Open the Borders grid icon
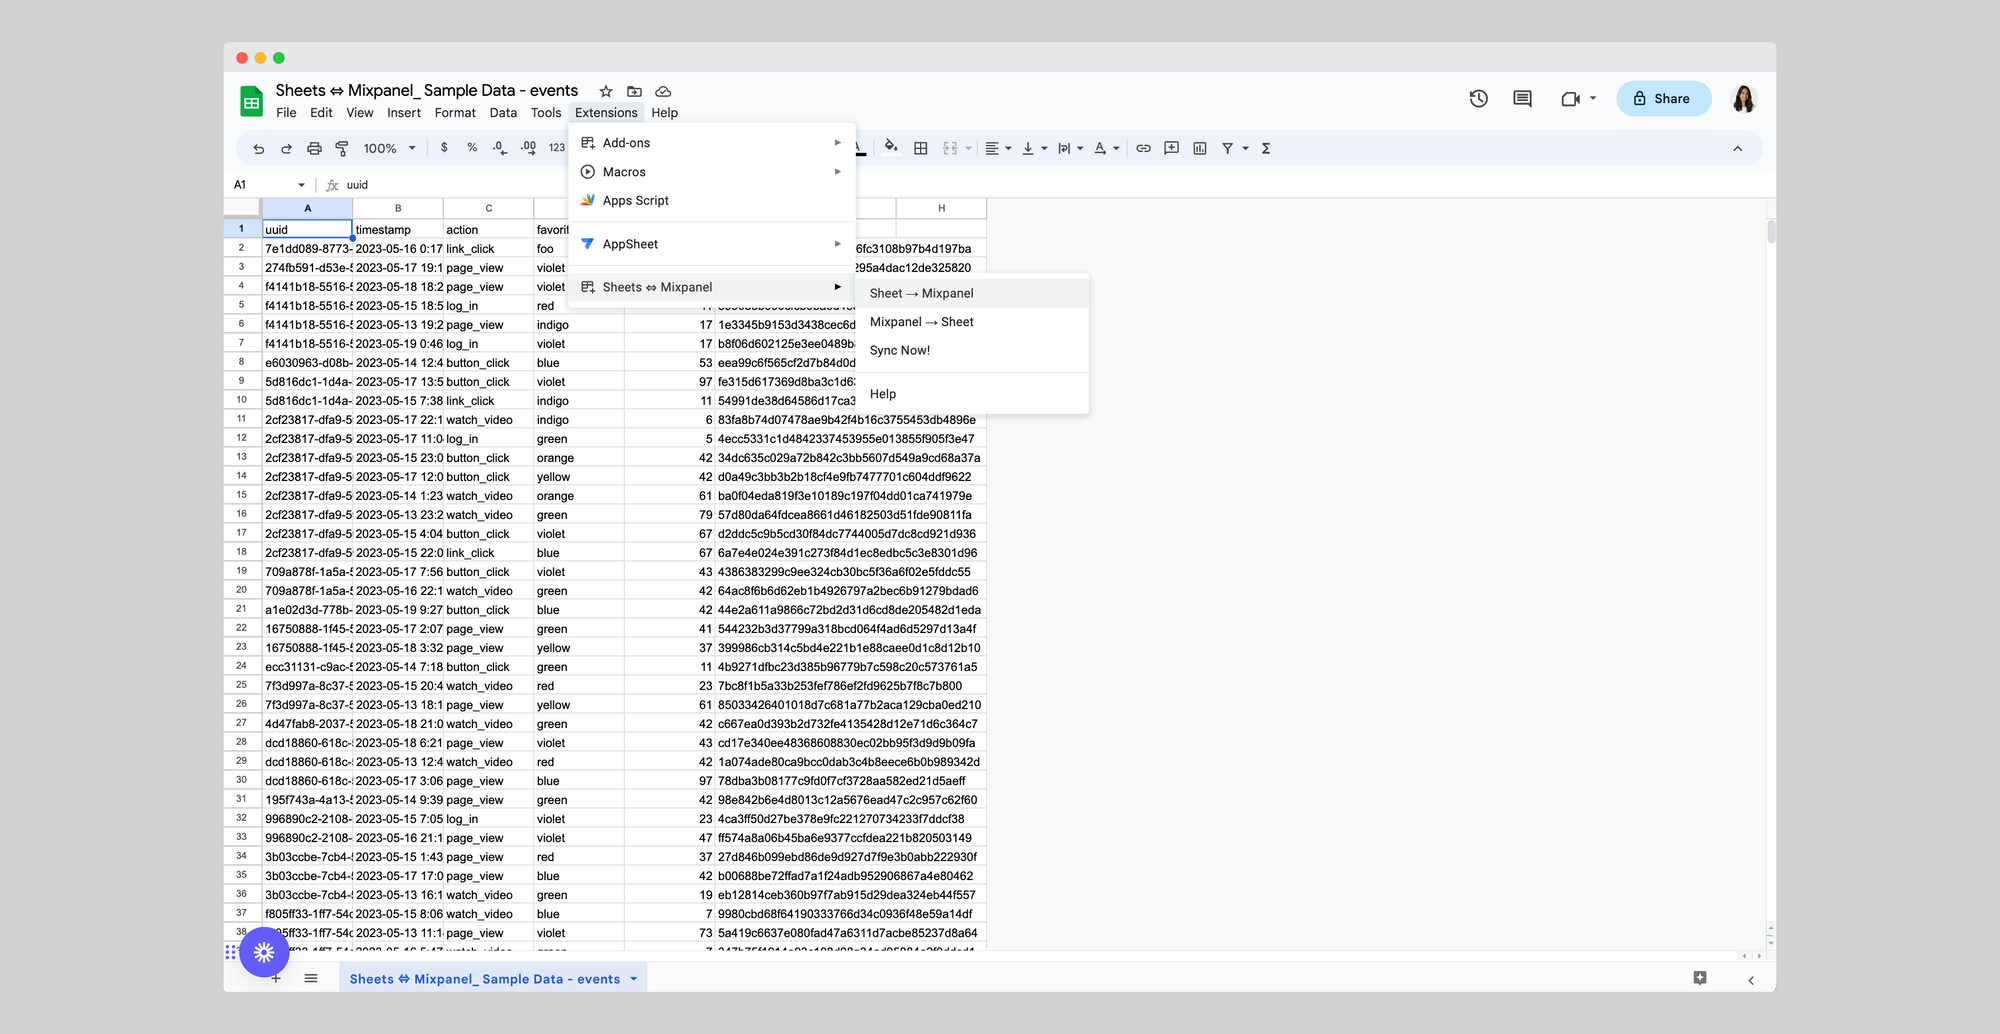Viewport: 2000px width, 1034px height. [x=921, y=148]
